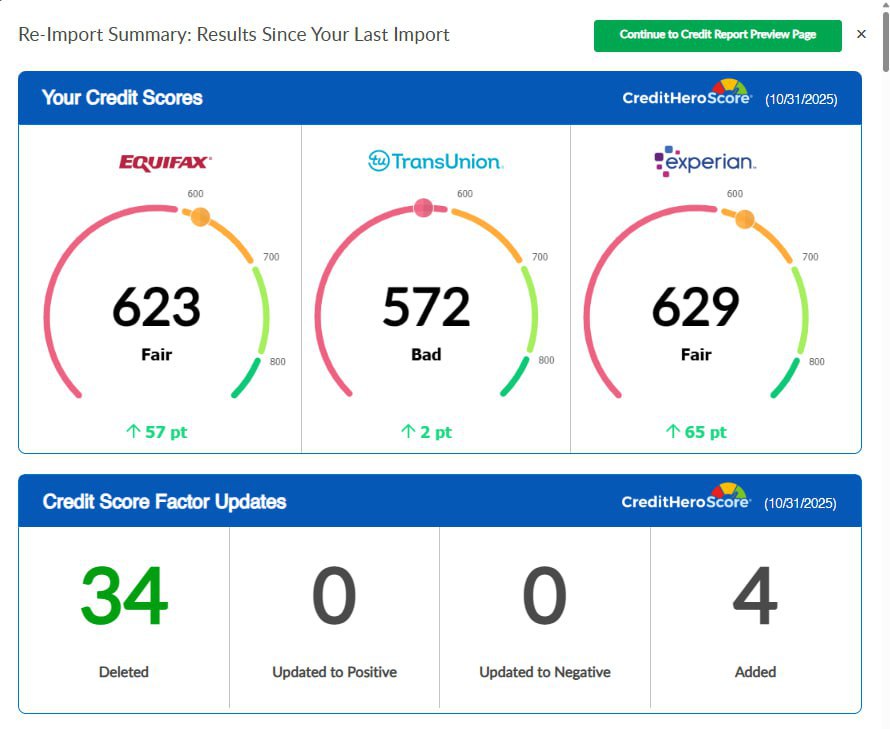This screenshot has height=729, width=890.
Task: Click the Deleted label
Action: tap(124, 672)
